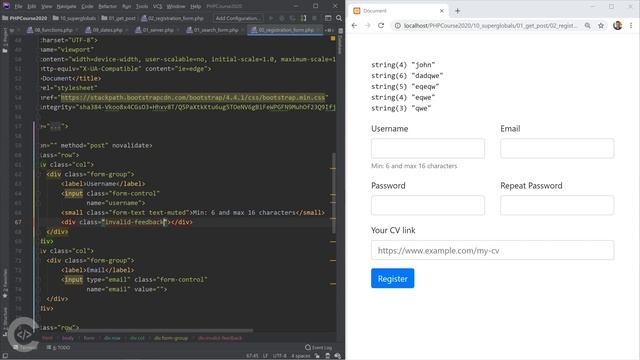Viewport: 640px width, 360px height.
Task: Change 4 spaces indent setting
Action: coord(300,356)
